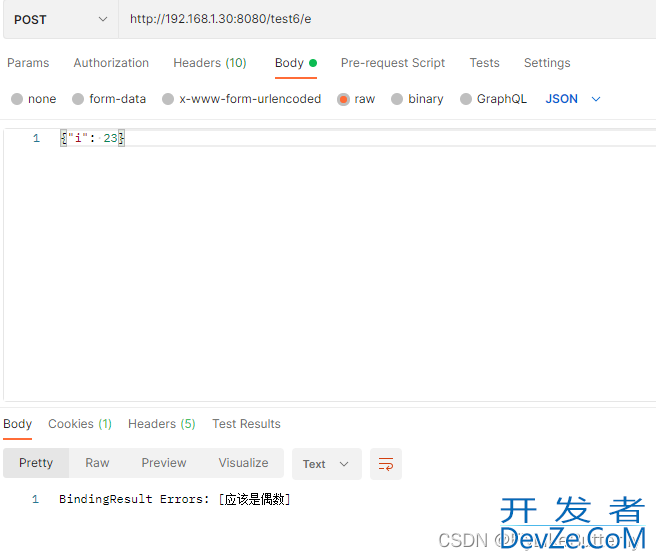Image resolution: width=656 pixels, height=560 pixels.
Task: Switch response view to Visualize
Action: point(243,463)
